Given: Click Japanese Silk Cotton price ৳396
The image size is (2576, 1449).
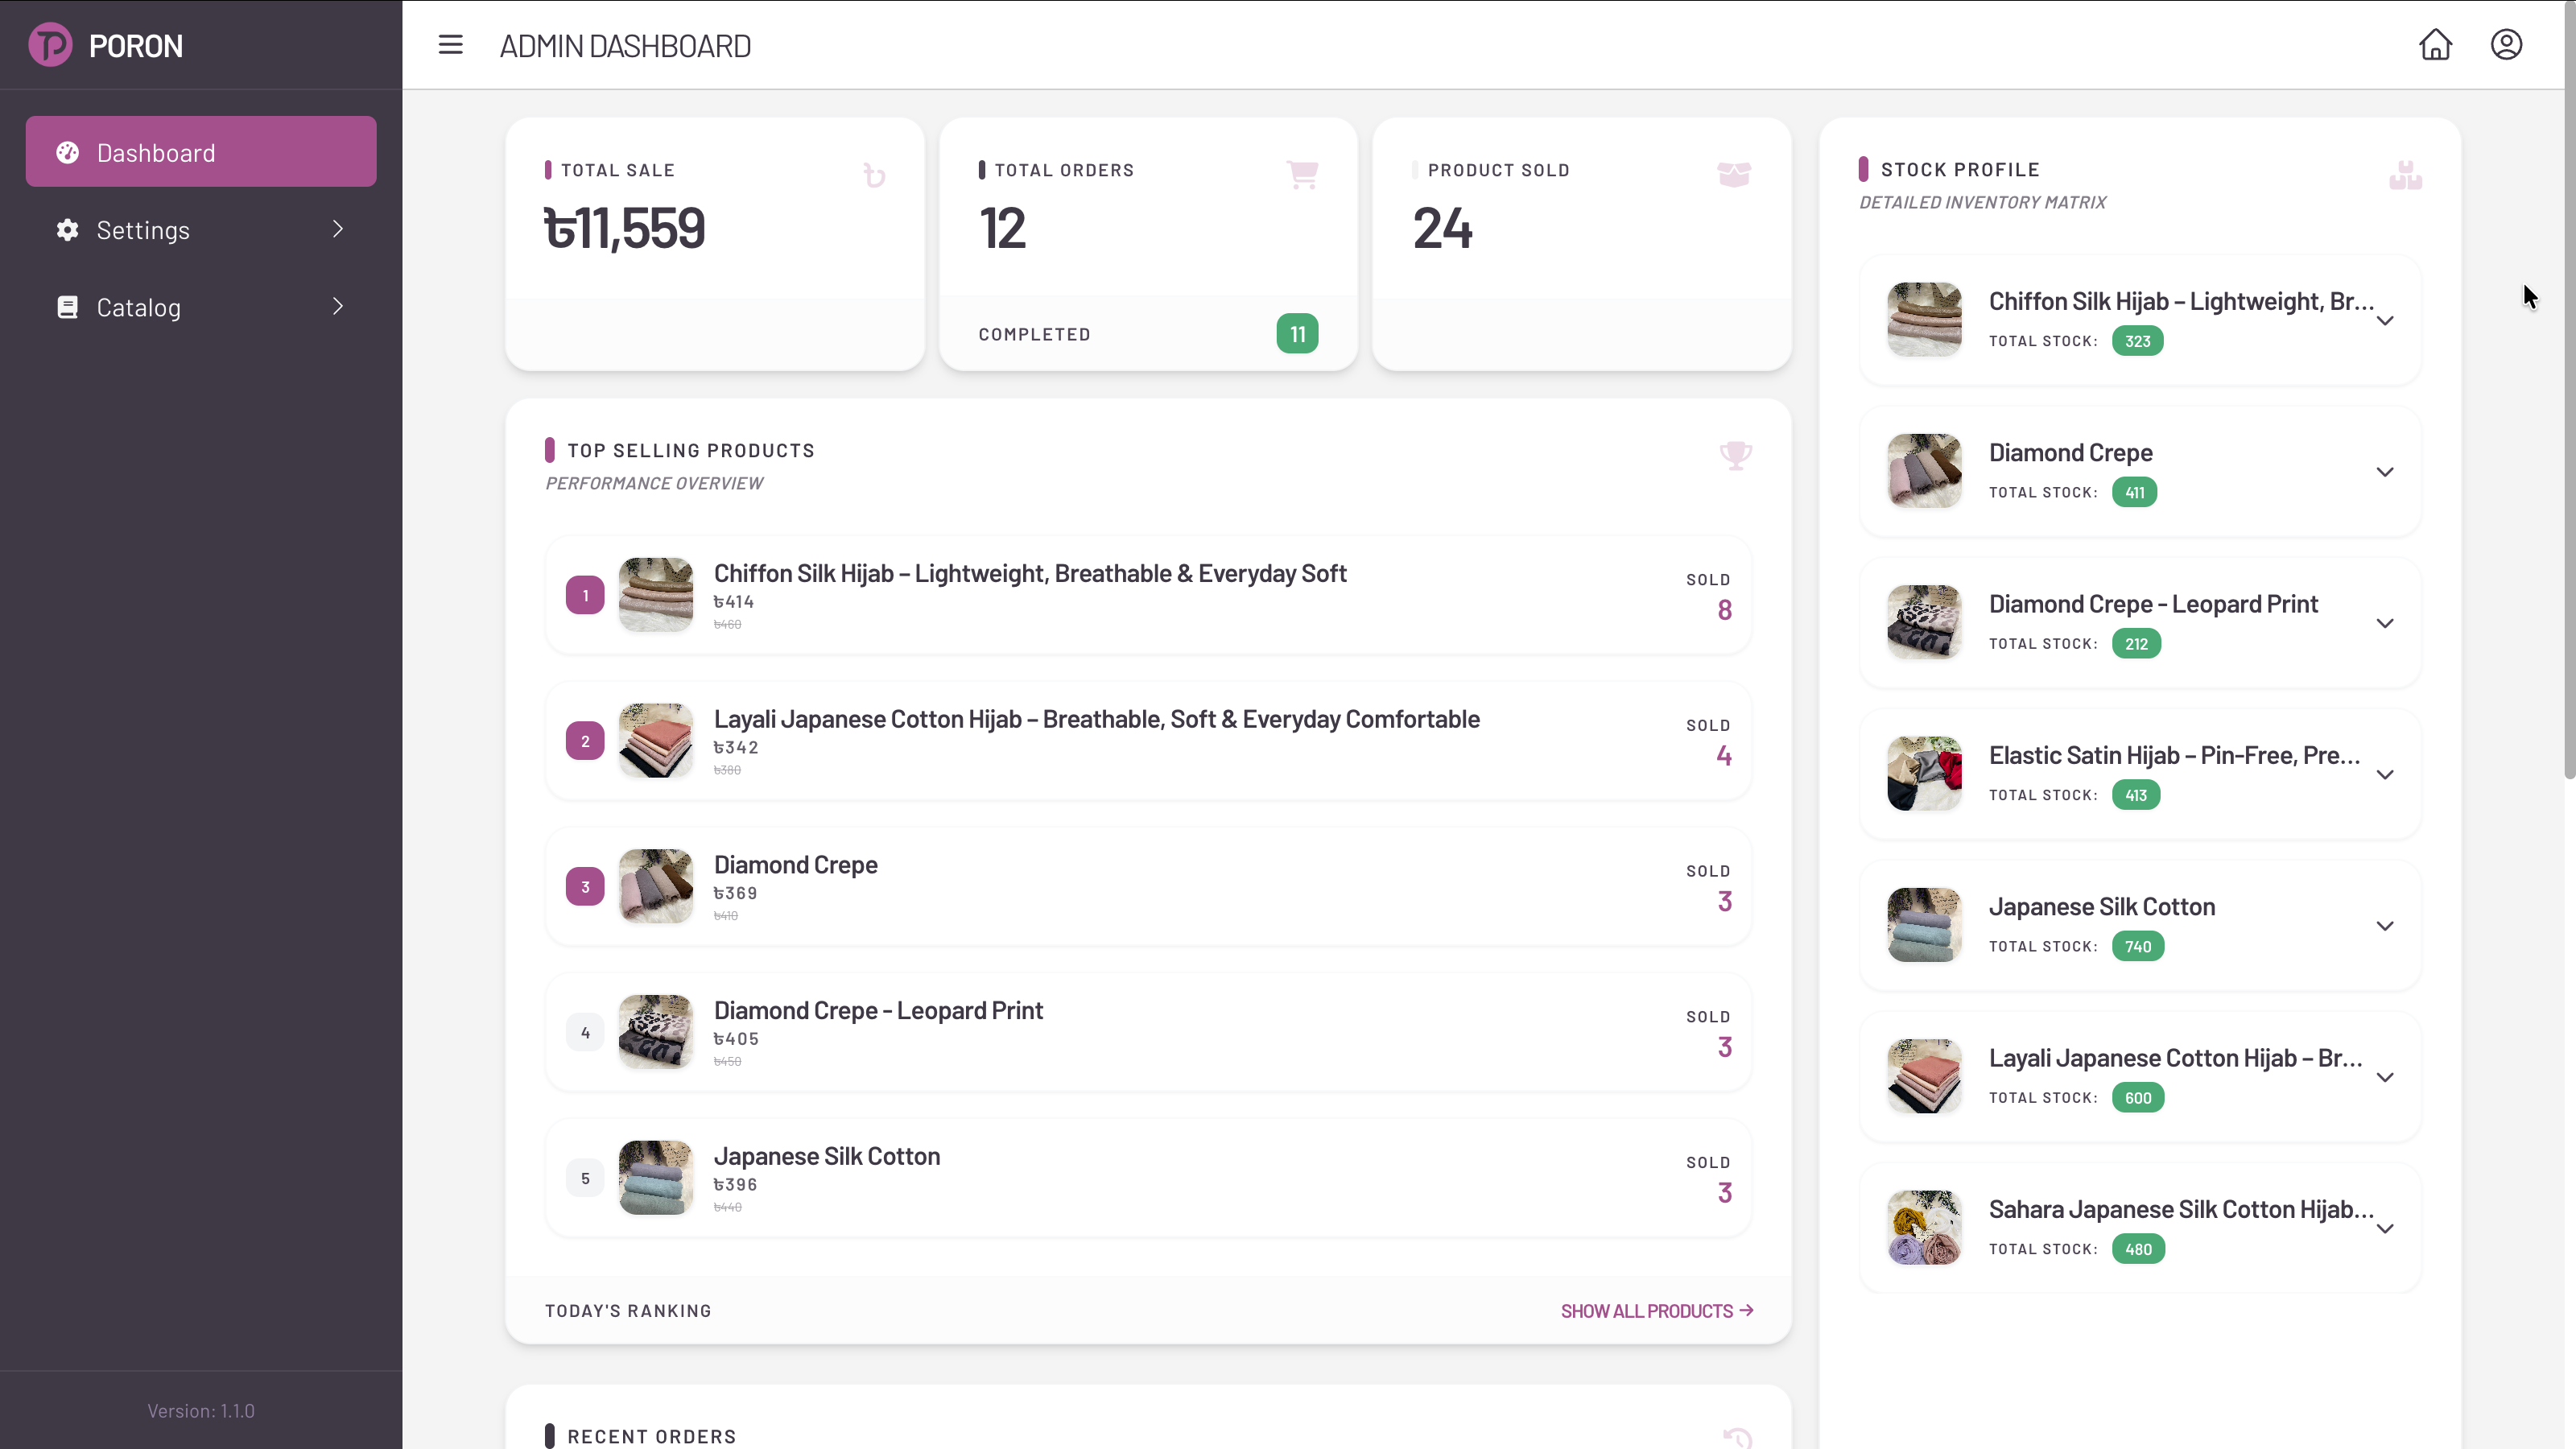Looking at the screenshot, I should (x=735, y=1185).
